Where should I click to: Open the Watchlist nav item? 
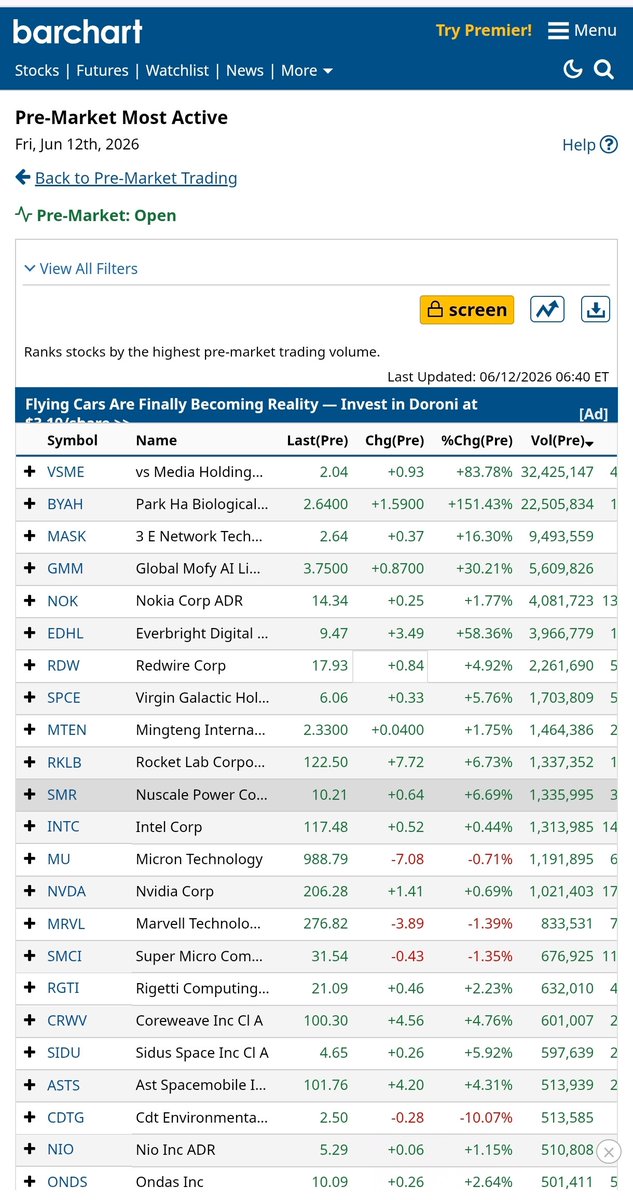click(178, 70)
